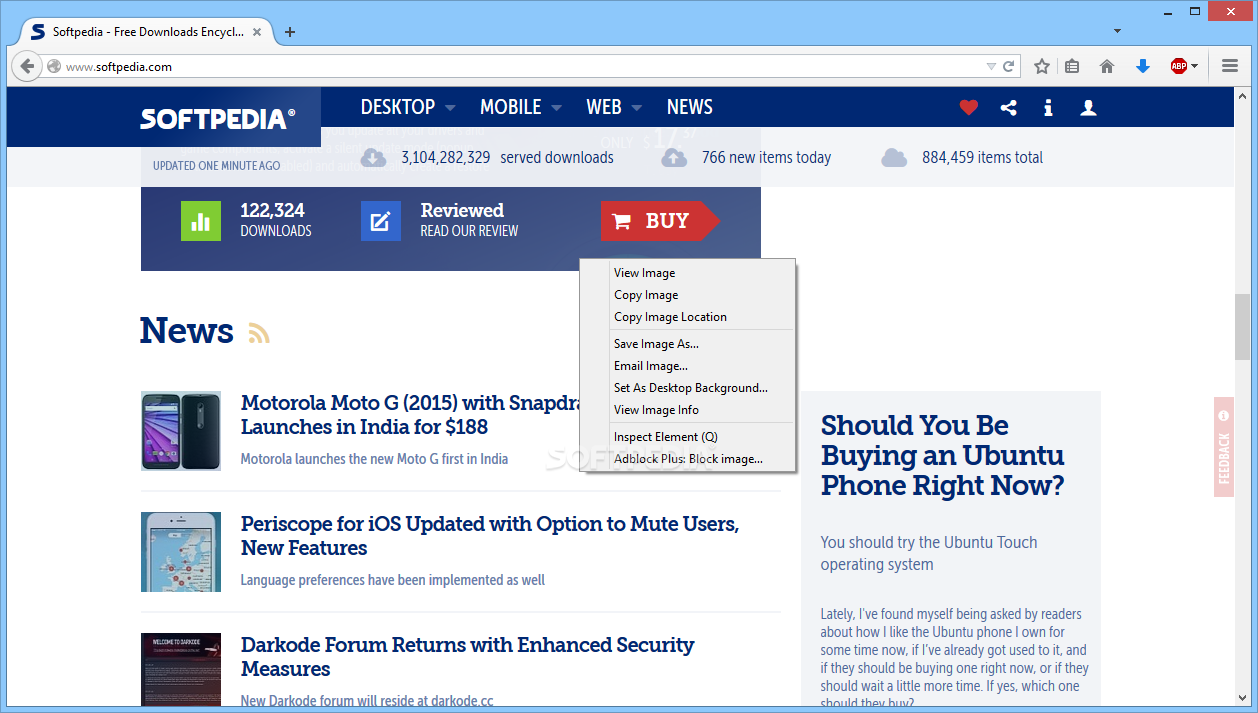Click '3,104,282,329 served downloads' text
1258x713 pixels.
(507, 157)
